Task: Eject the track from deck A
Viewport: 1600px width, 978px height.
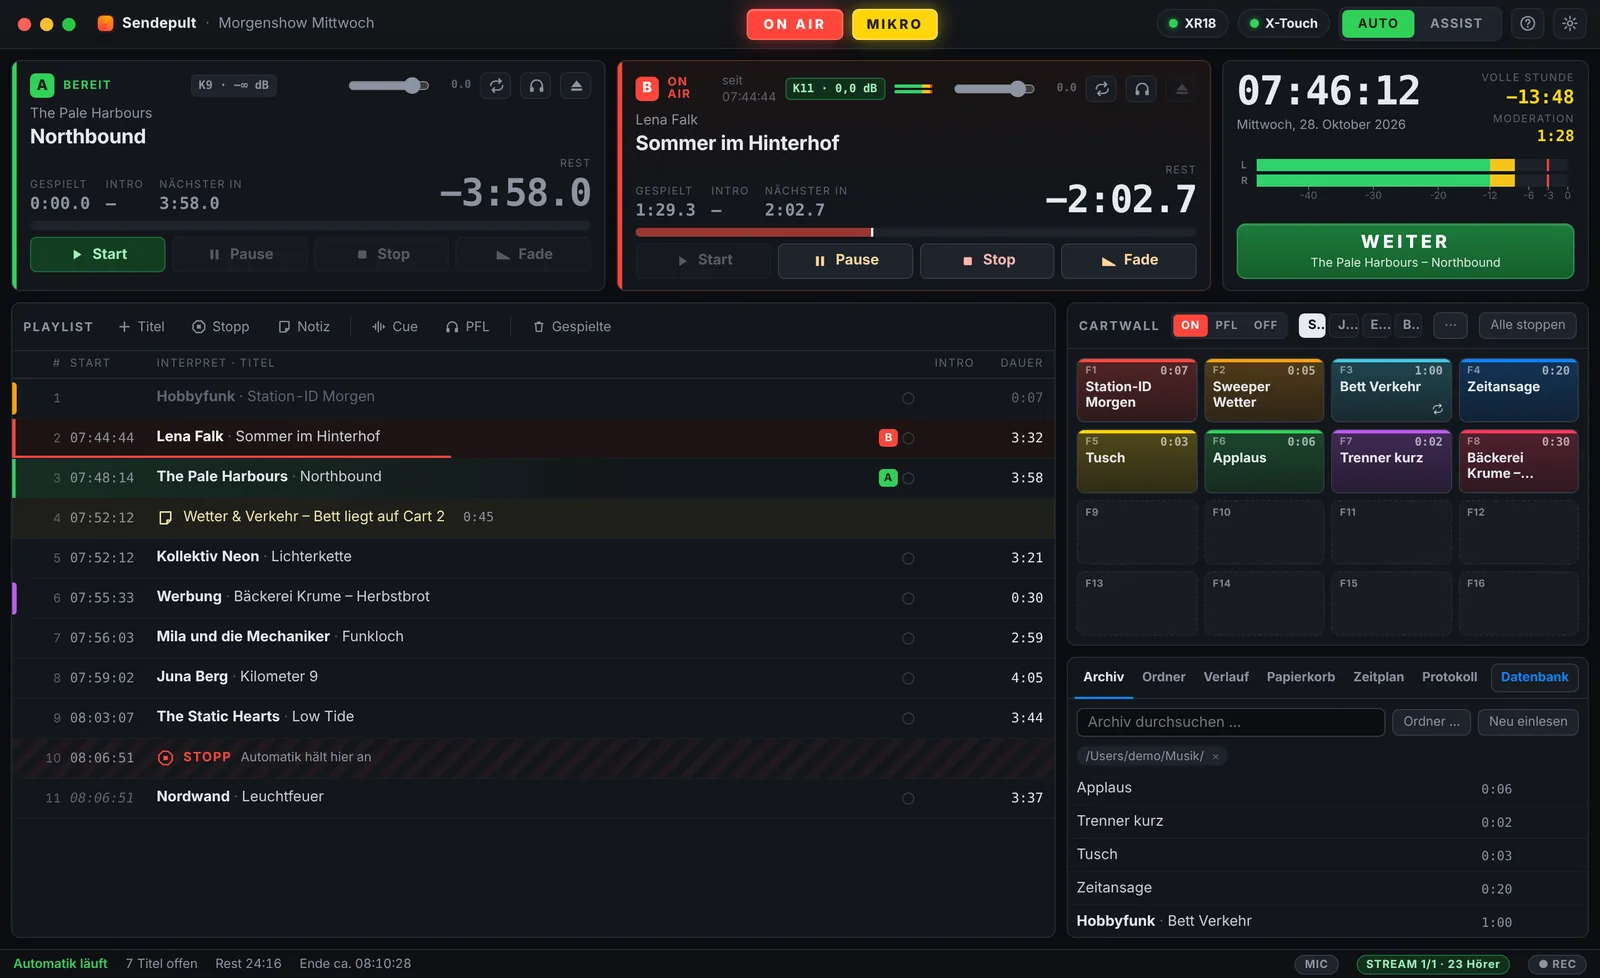Action: [x=576, y=86]
